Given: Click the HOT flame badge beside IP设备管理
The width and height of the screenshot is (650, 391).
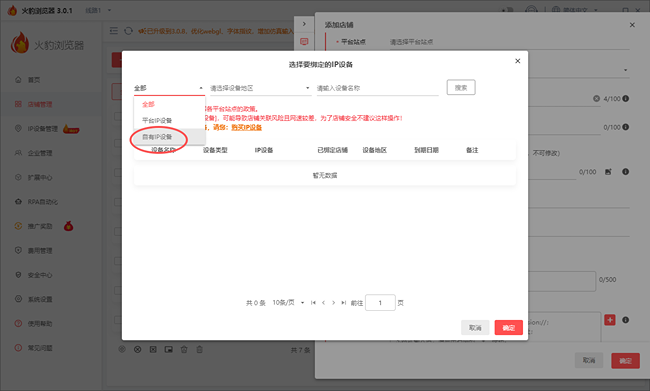Looking at the screenshot, I should (x=71, y=129).
